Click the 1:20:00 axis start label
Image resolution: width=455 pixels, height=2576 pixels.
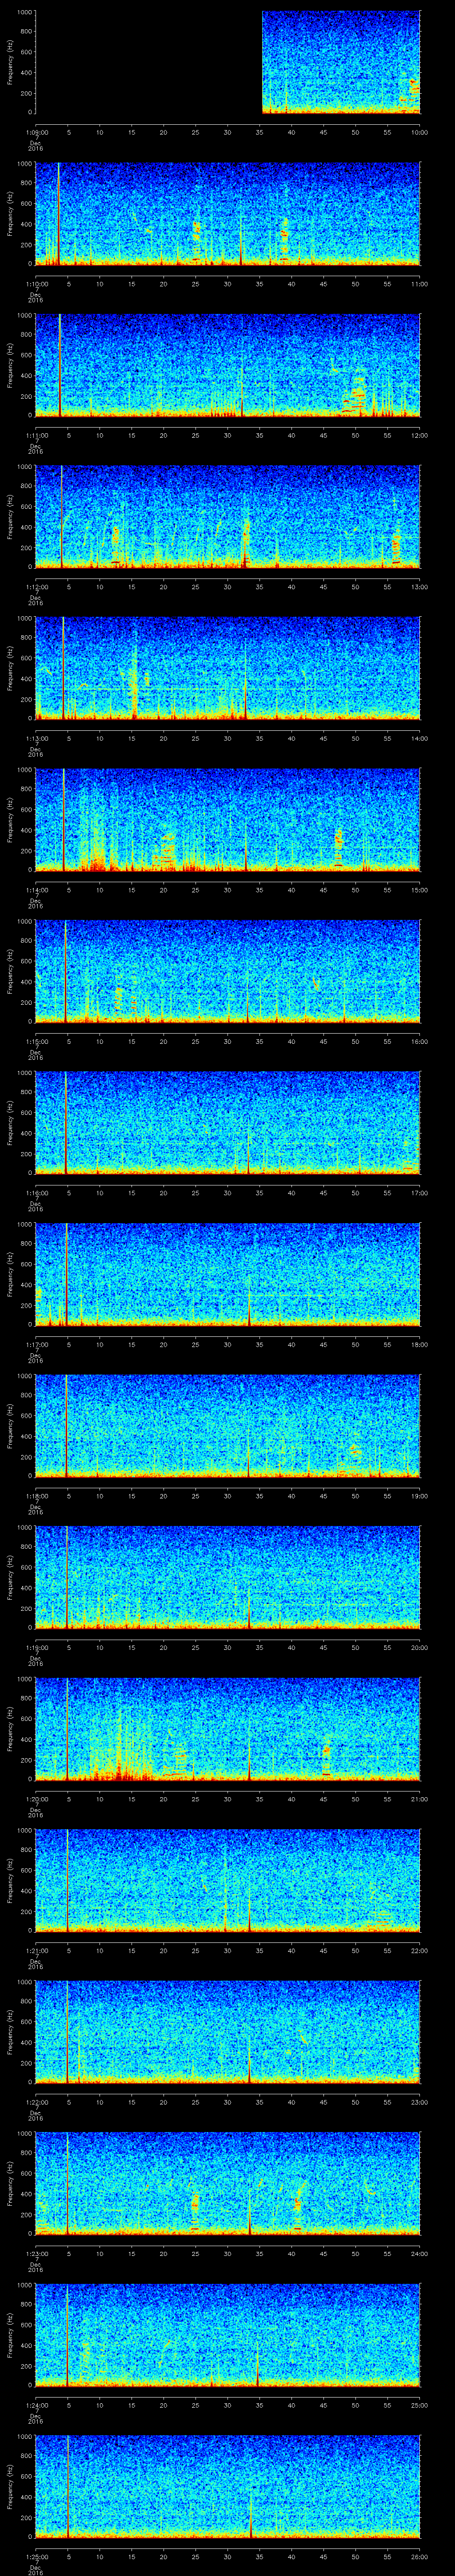click(35, 1799)
